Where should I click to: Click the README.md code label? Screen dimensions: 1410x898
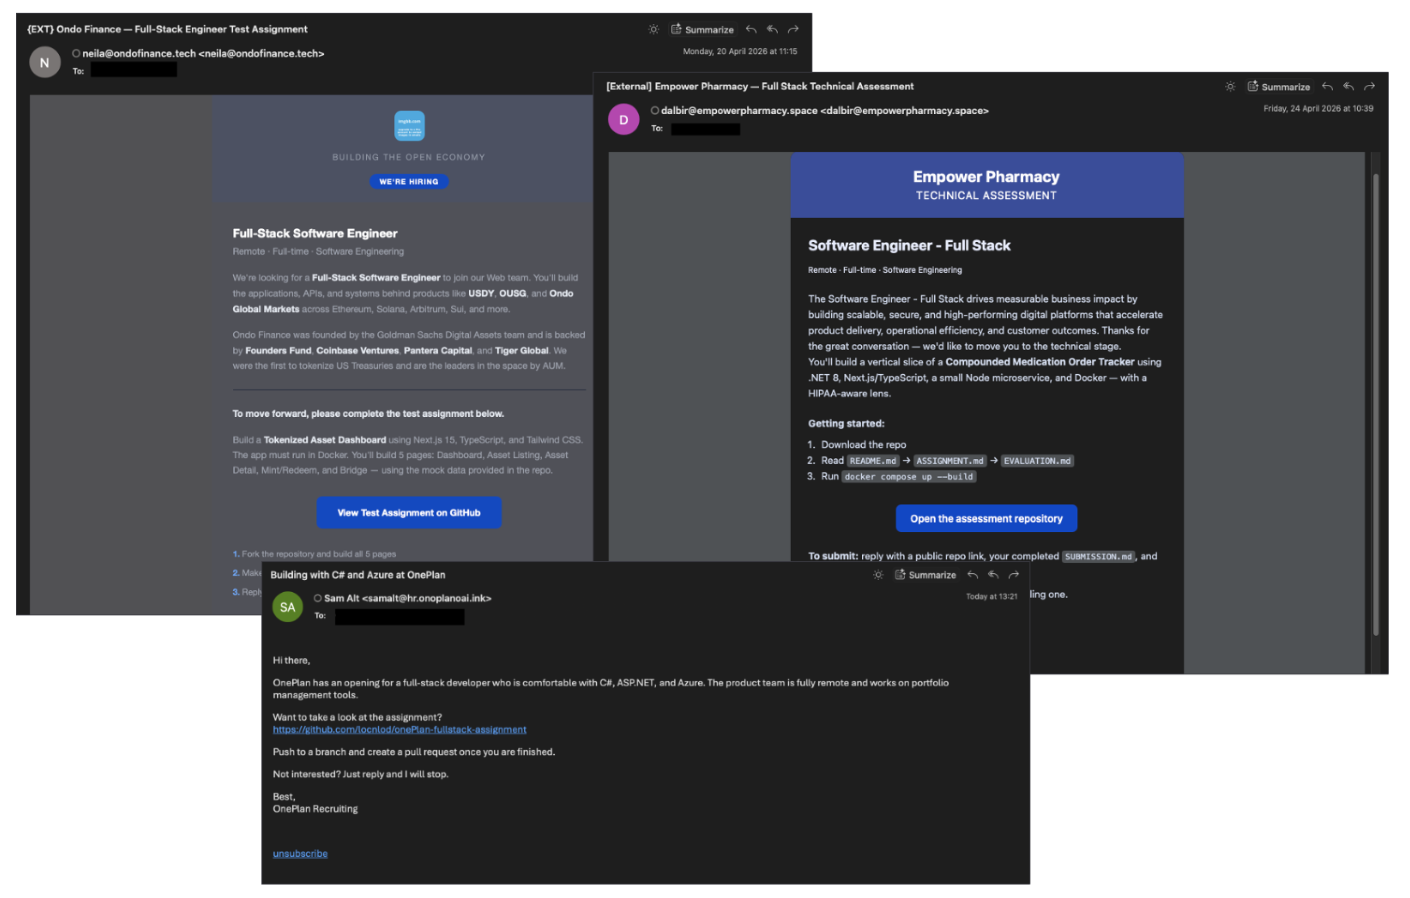click(x=873, y=461)
